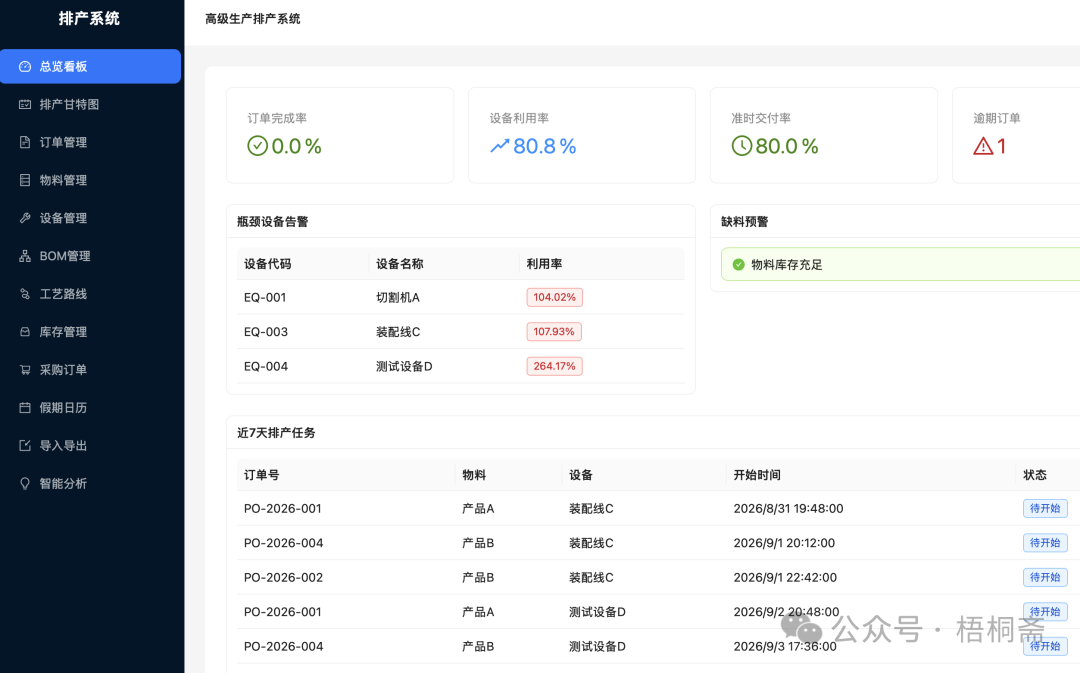The height and width of the screenshot is (673, 1080).
Task: Click 待开始 tag for the 2026/8/31 19:48:00 row
Action: (x=1045, y=508)
